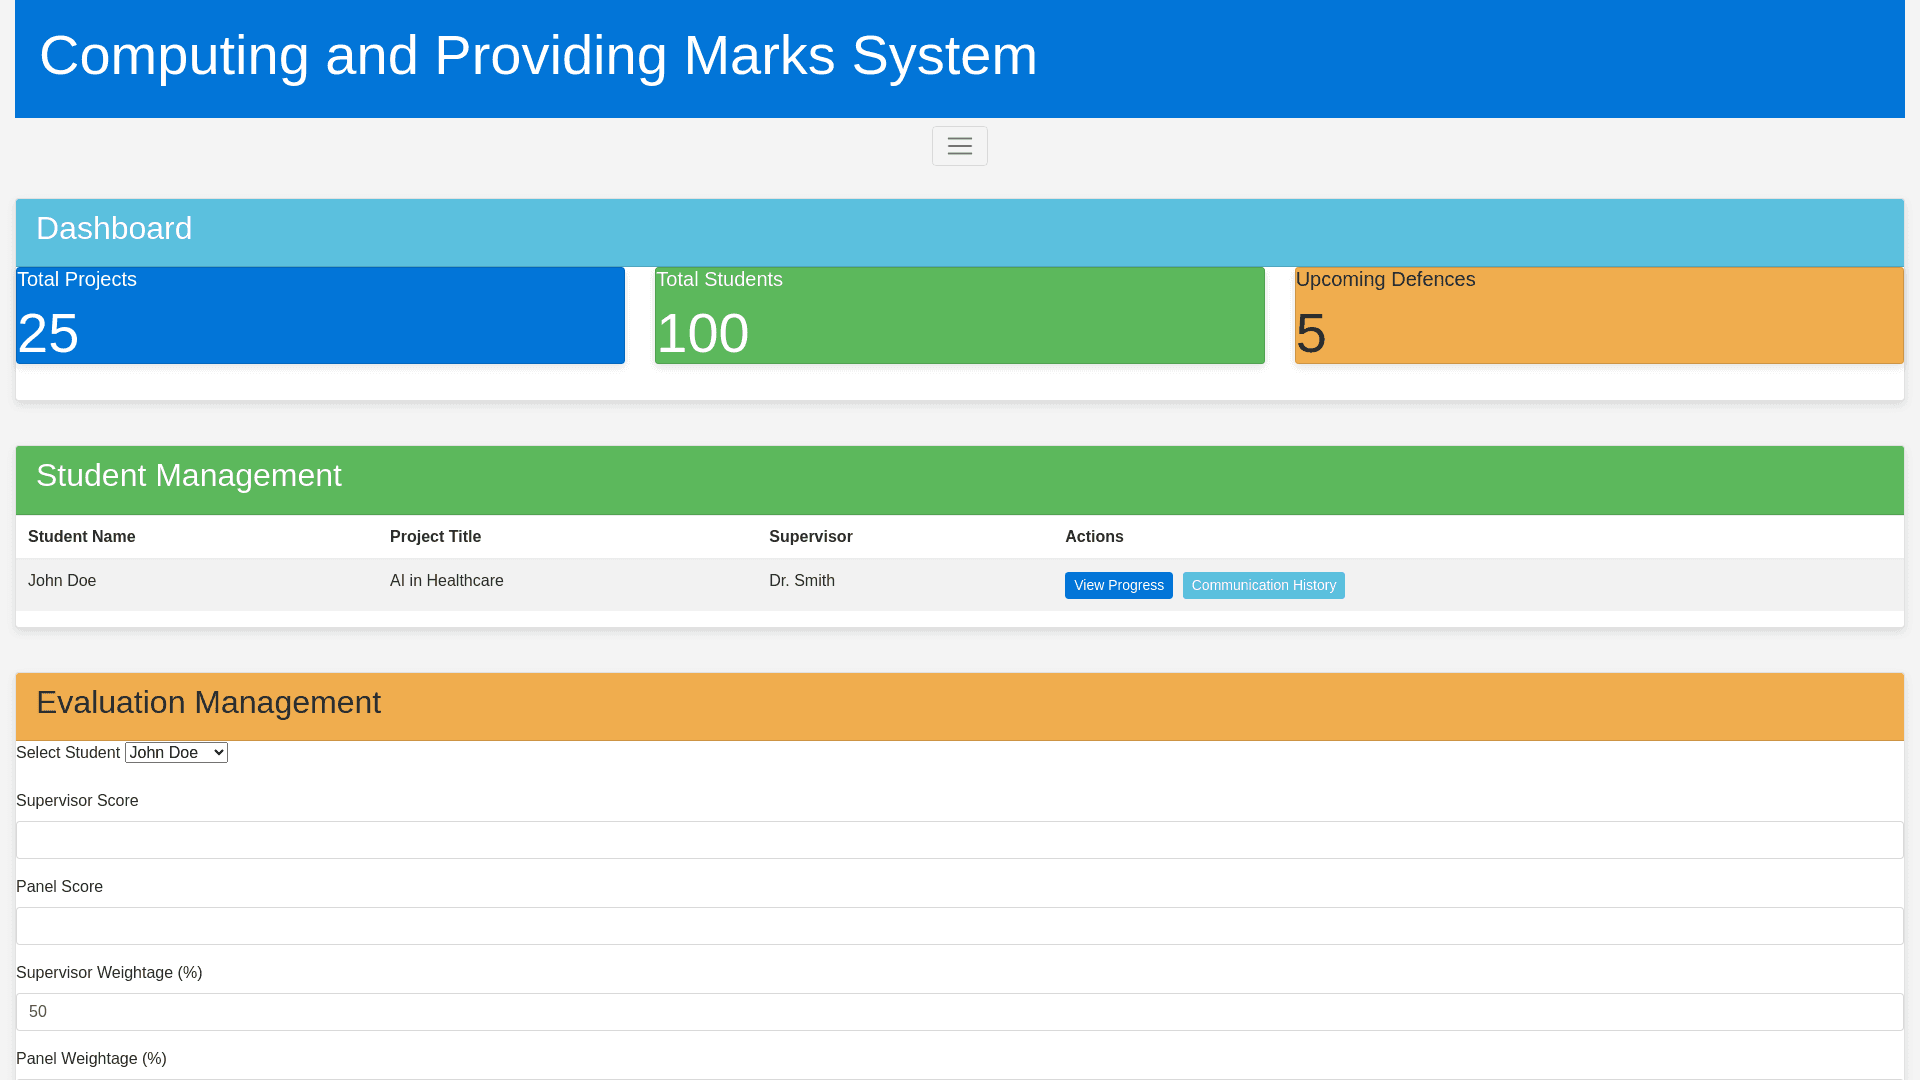Select the Upcoming Defences card
Viewport: 1920px width, 1080px height.
click(x=1598, y=315)
